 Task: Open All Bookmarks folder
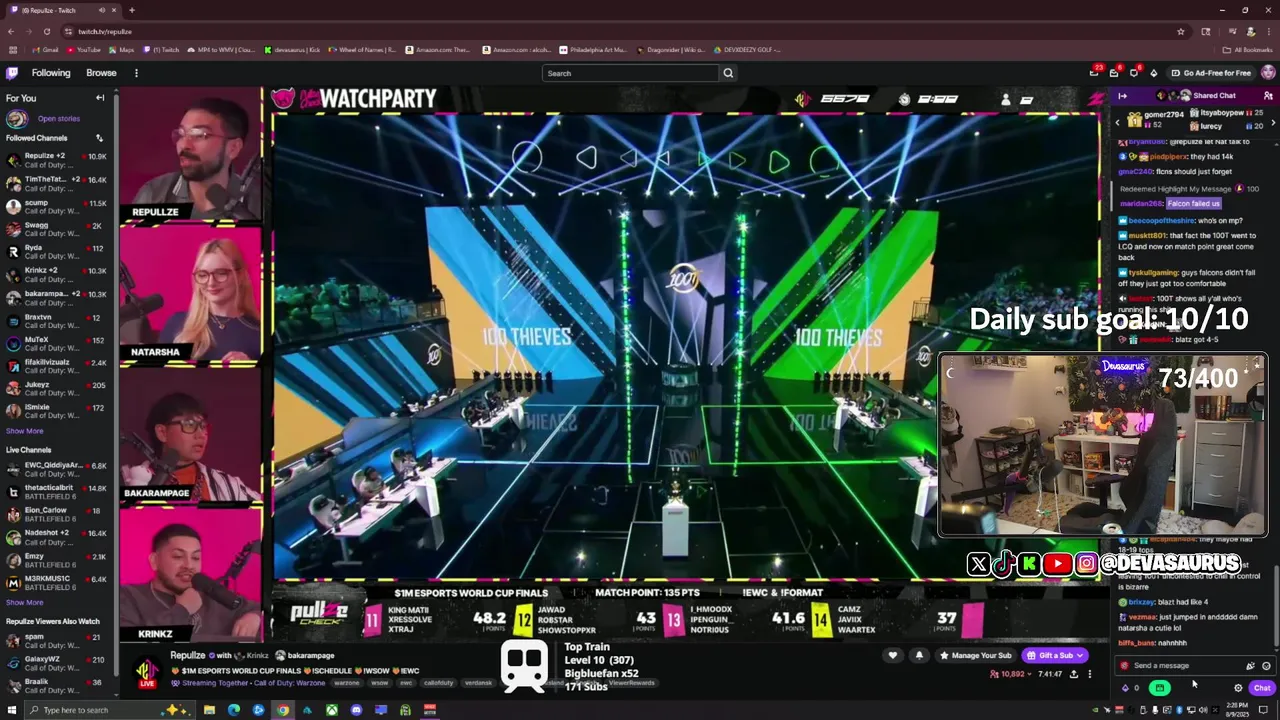[1248, 49]
